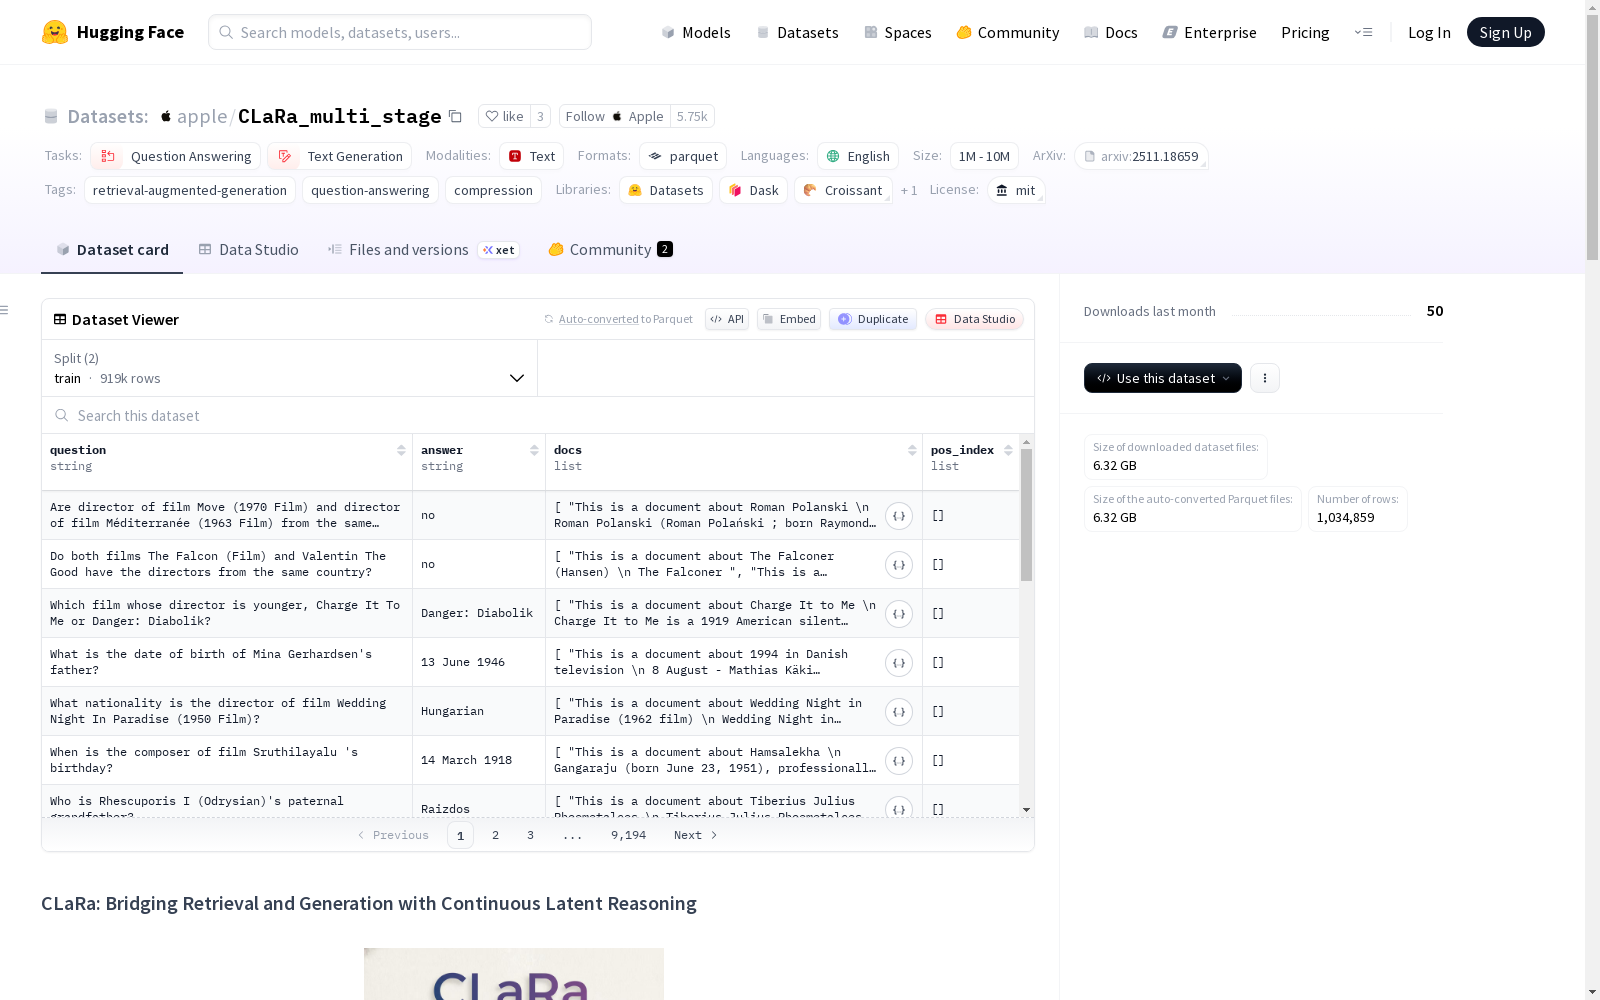The width and height of the screenshot is (1600, 1000).
Task: Open the Dataset card tab
Action: (x=112, y=250)
